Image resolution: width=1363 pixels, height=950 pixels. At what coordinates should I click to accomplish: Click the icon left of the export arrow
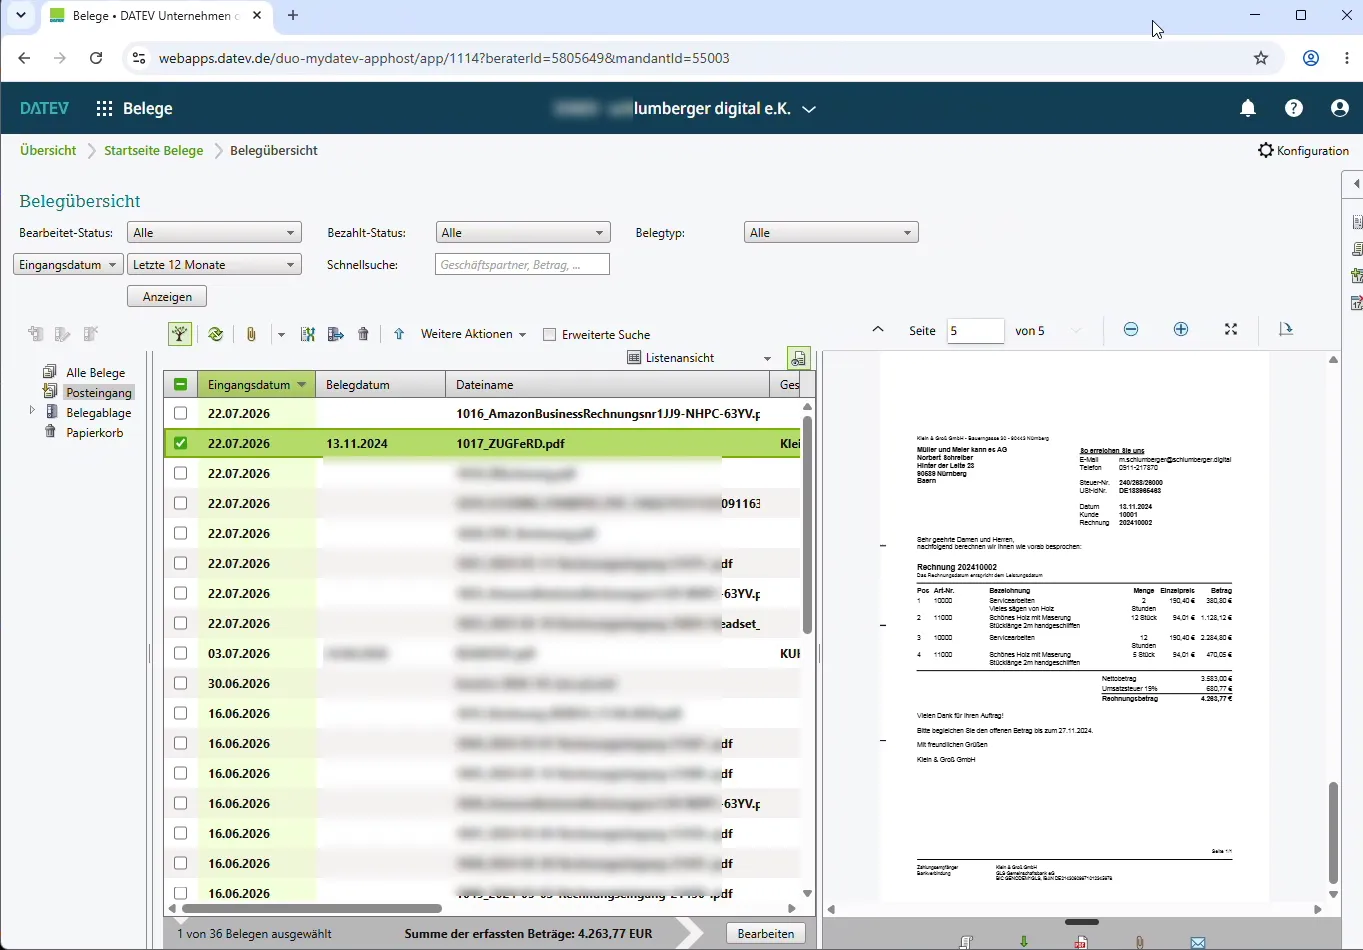click(308, 334)
